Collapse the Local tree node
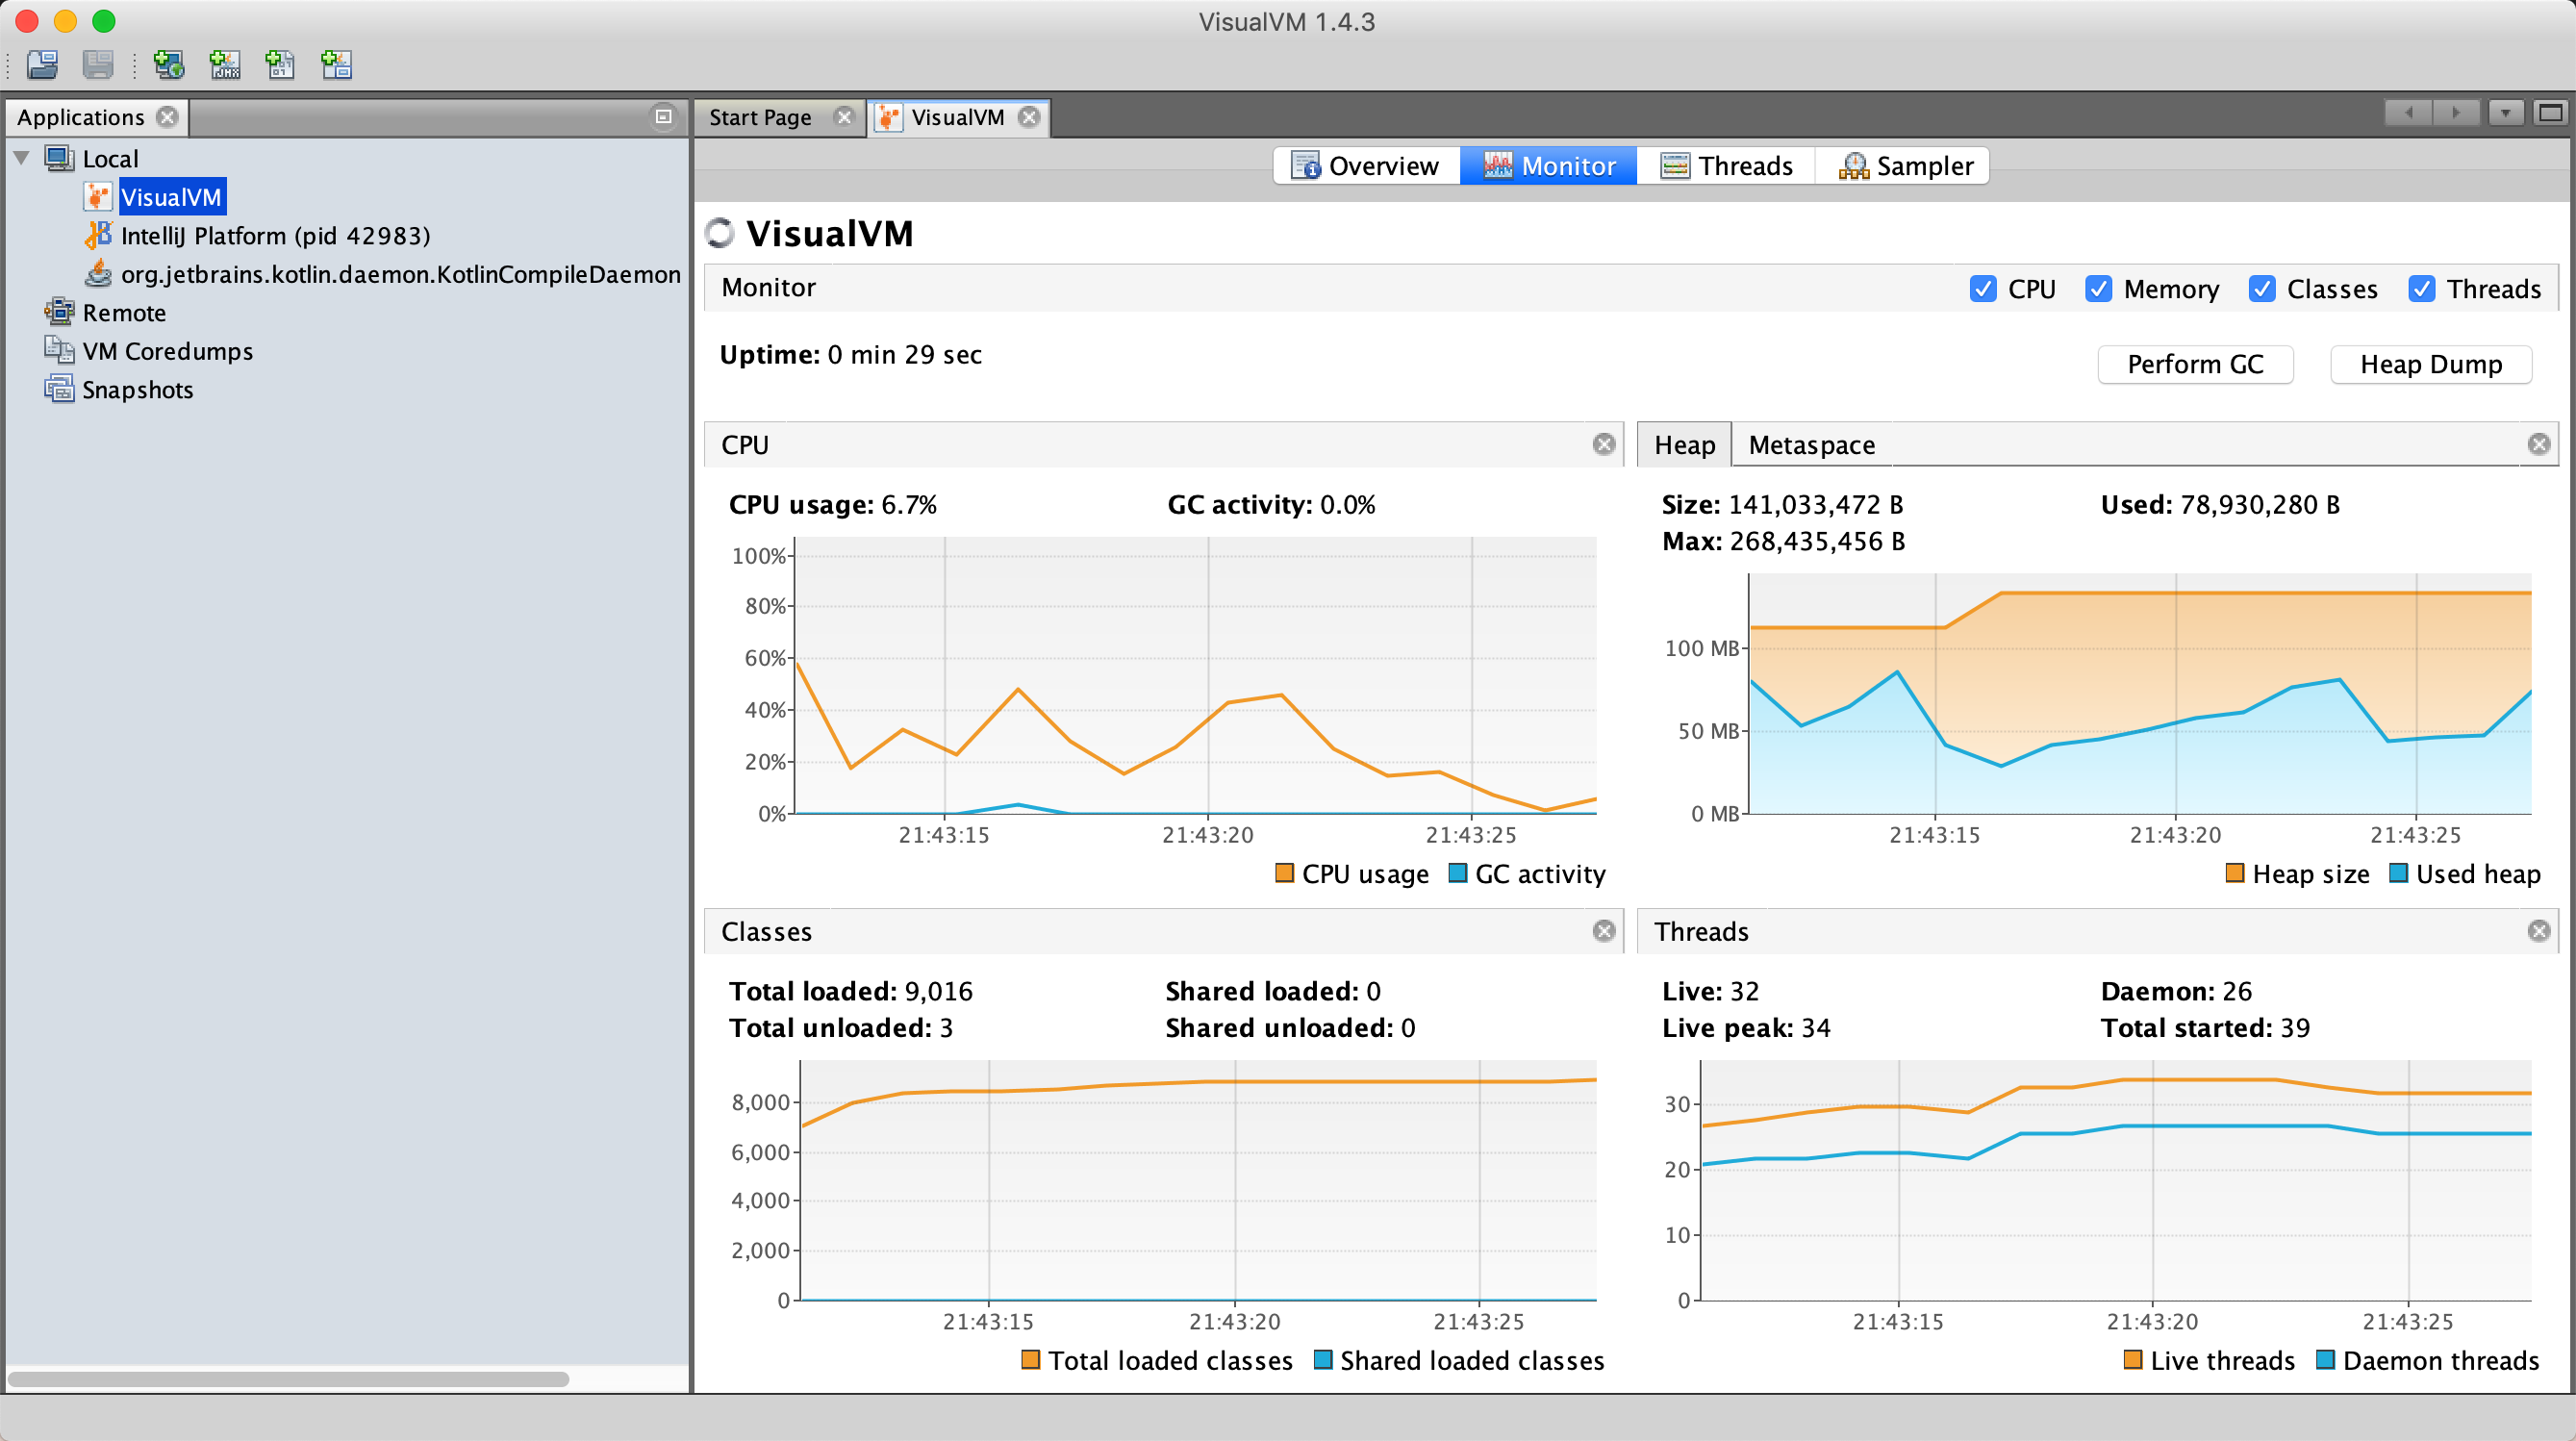 pos(21,158)
